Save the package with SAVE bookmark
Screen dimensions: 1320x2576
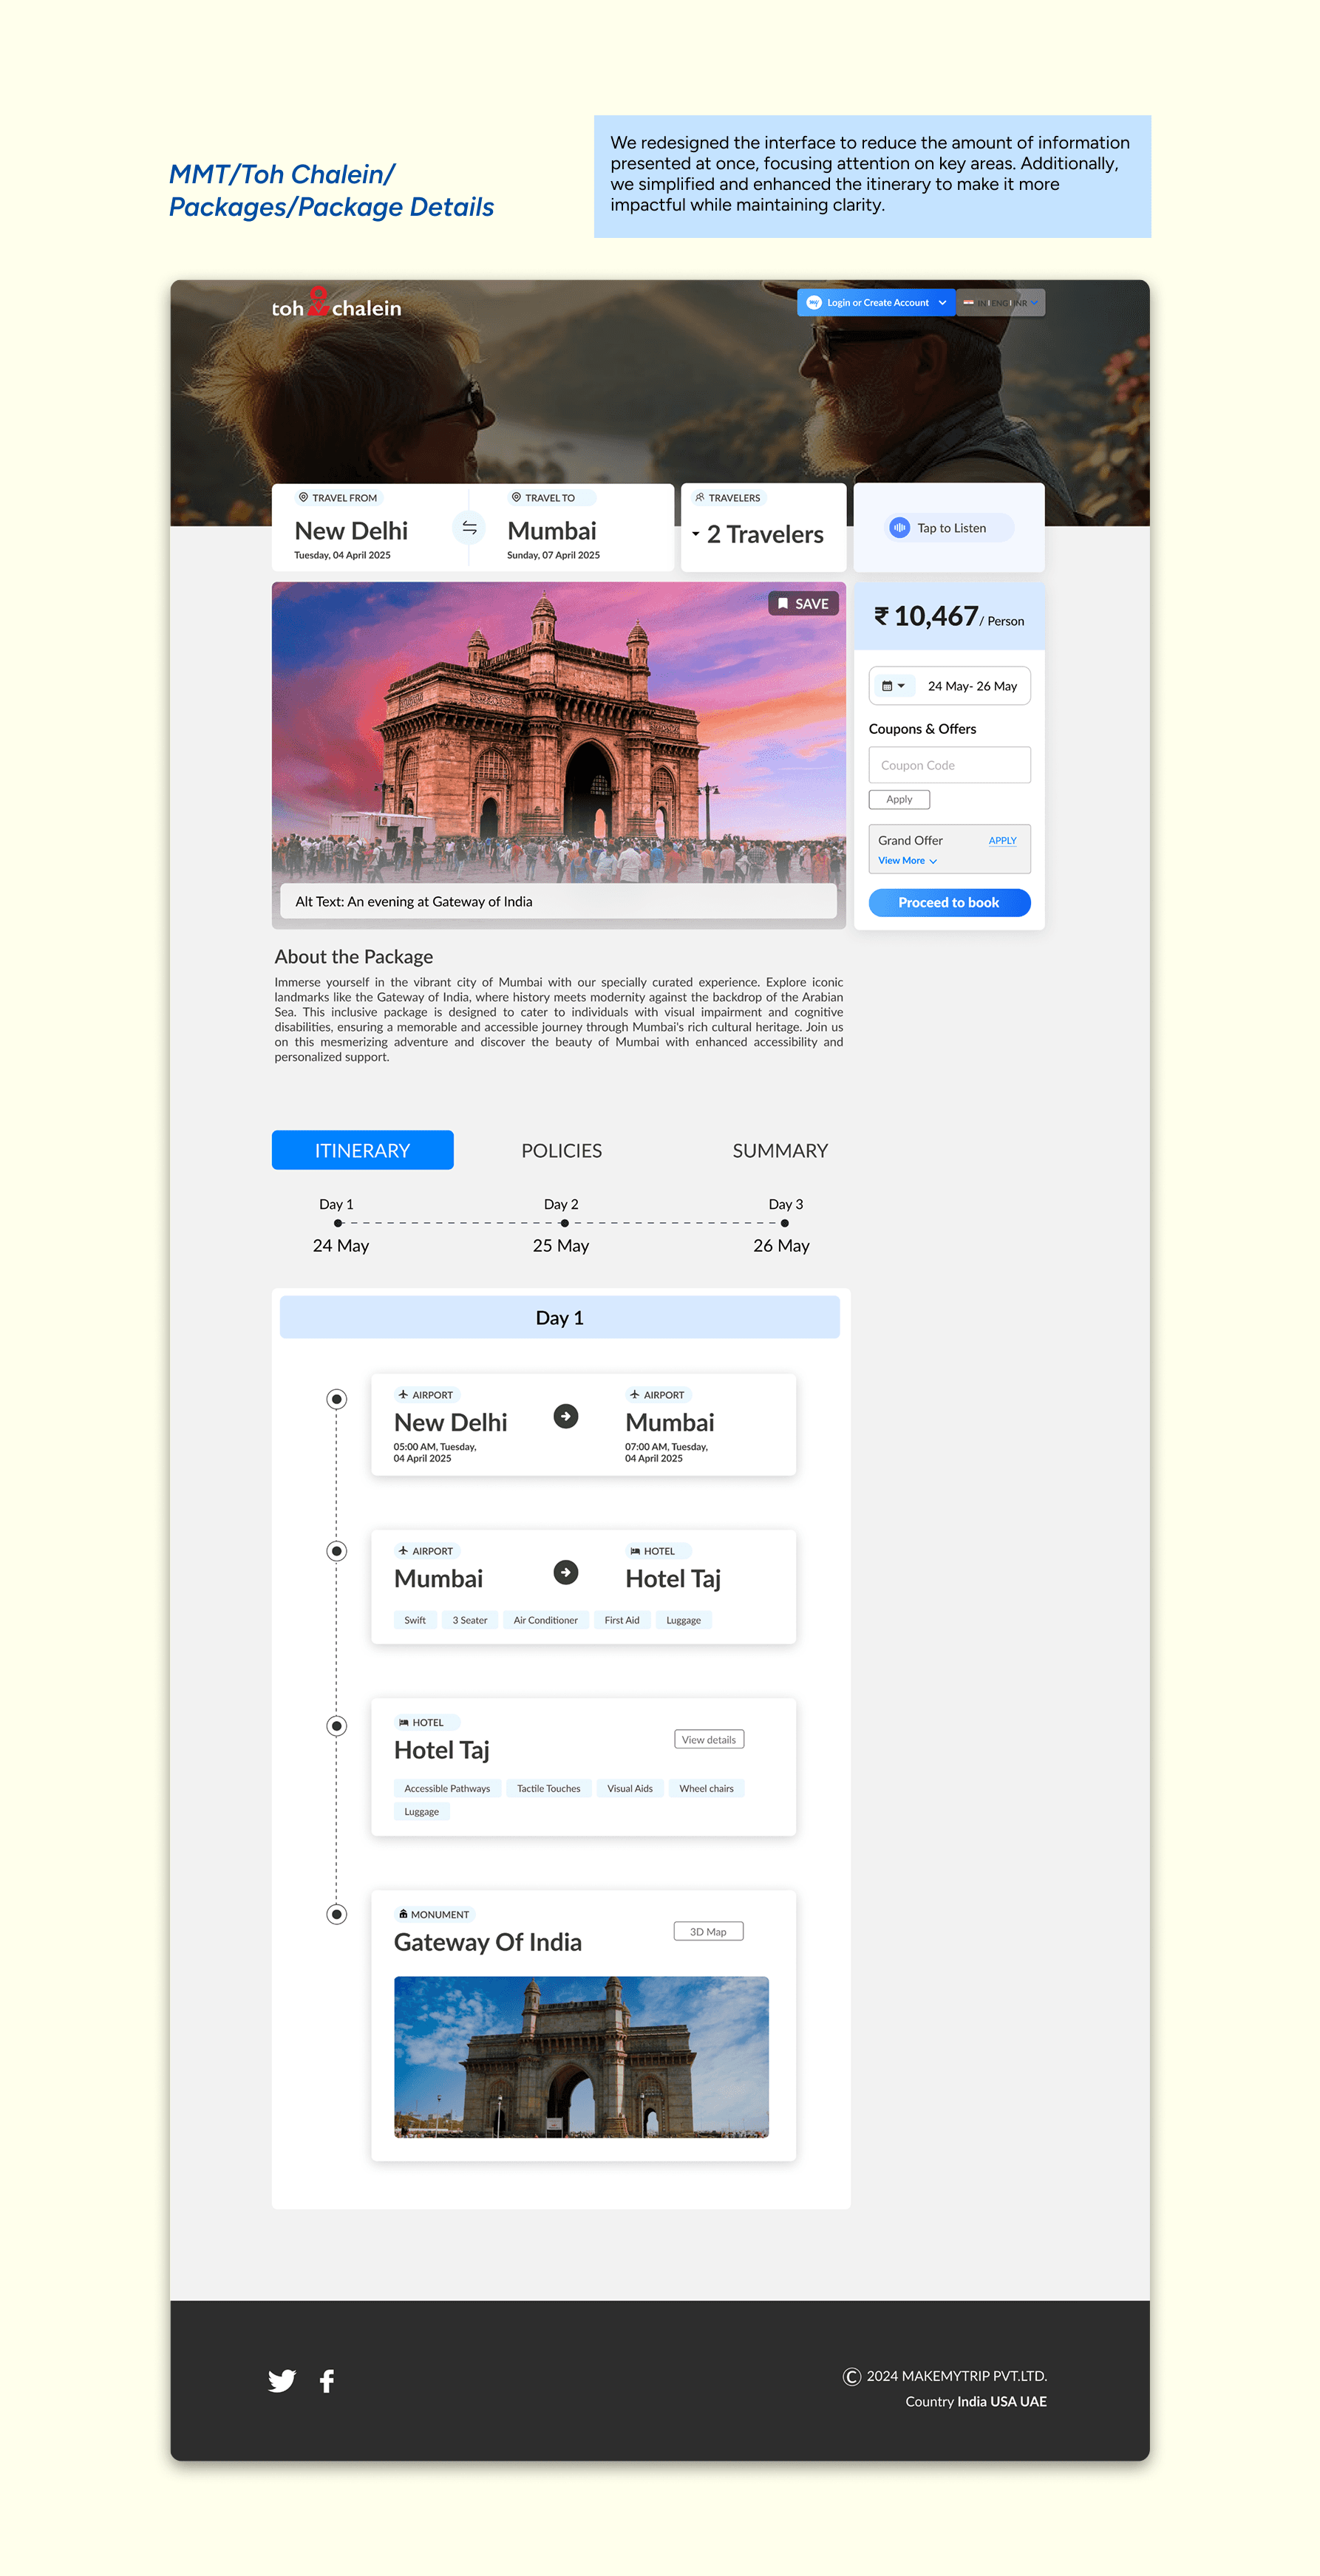click(x=803, y=604)
